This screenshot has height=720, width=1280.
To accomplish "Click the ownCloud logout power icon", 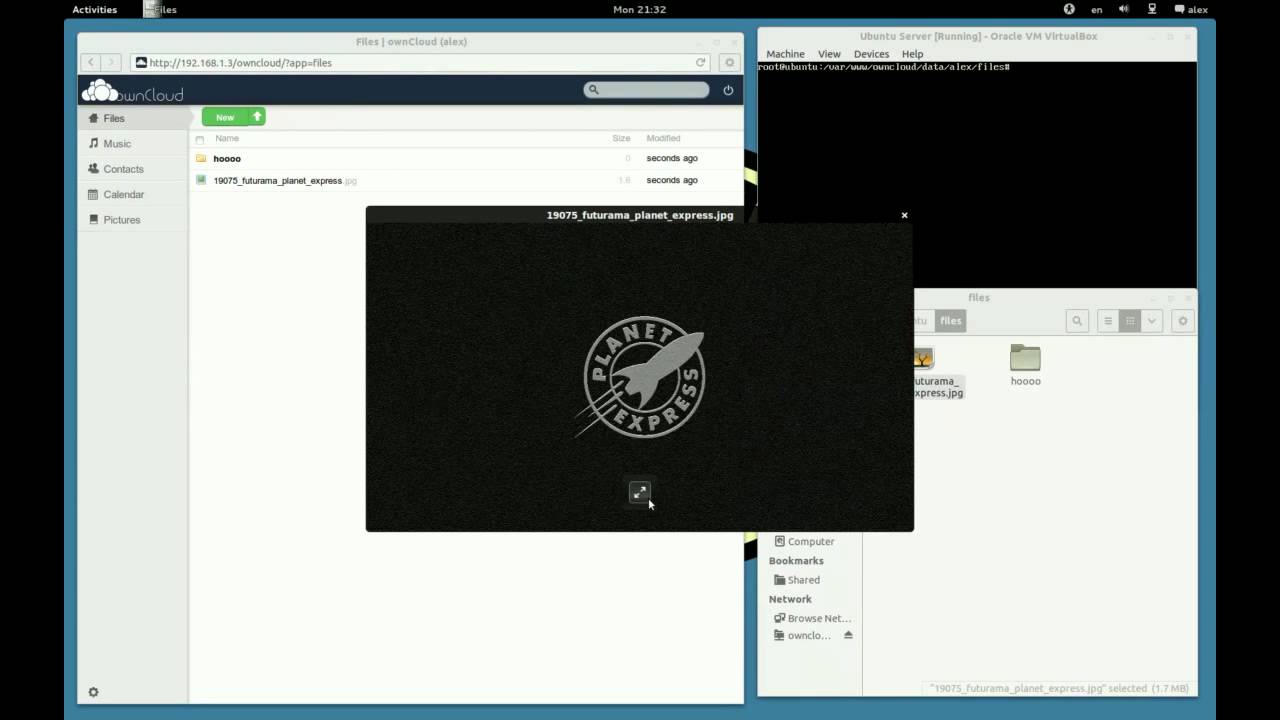I will point(728,90).
